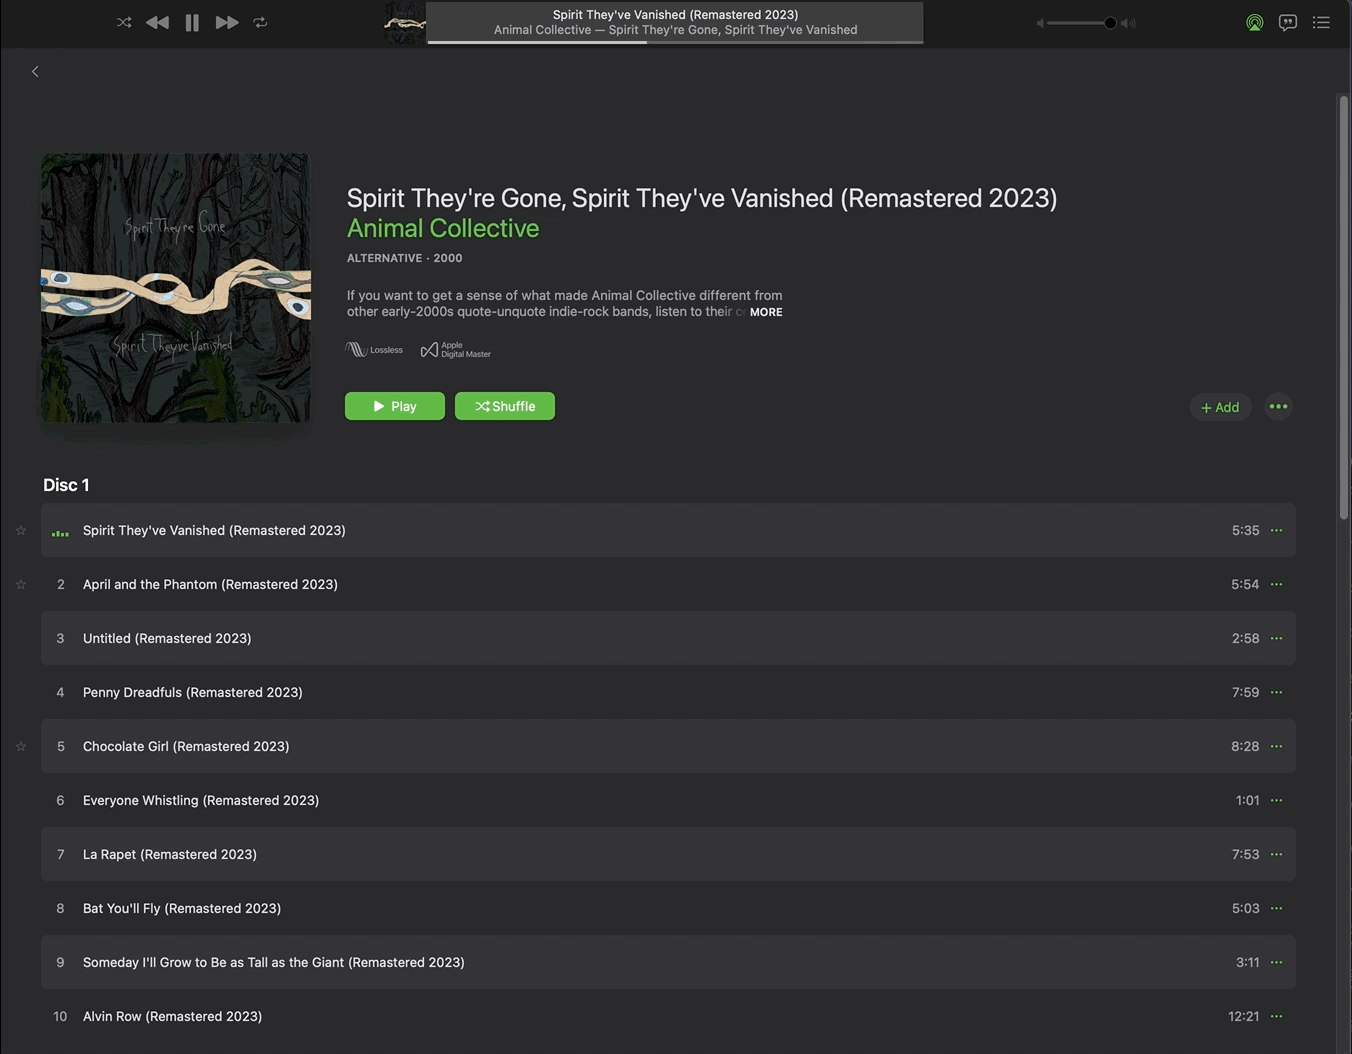This screenshot has width=1352, height=1054.
Task: Open options for La Rapet
Action: [1276, 854]
